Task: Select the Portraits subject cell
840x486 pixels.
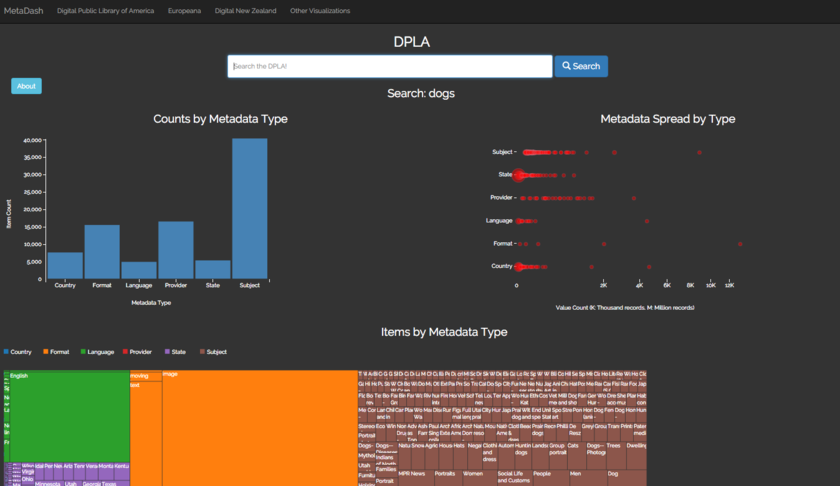Action: 449,478
